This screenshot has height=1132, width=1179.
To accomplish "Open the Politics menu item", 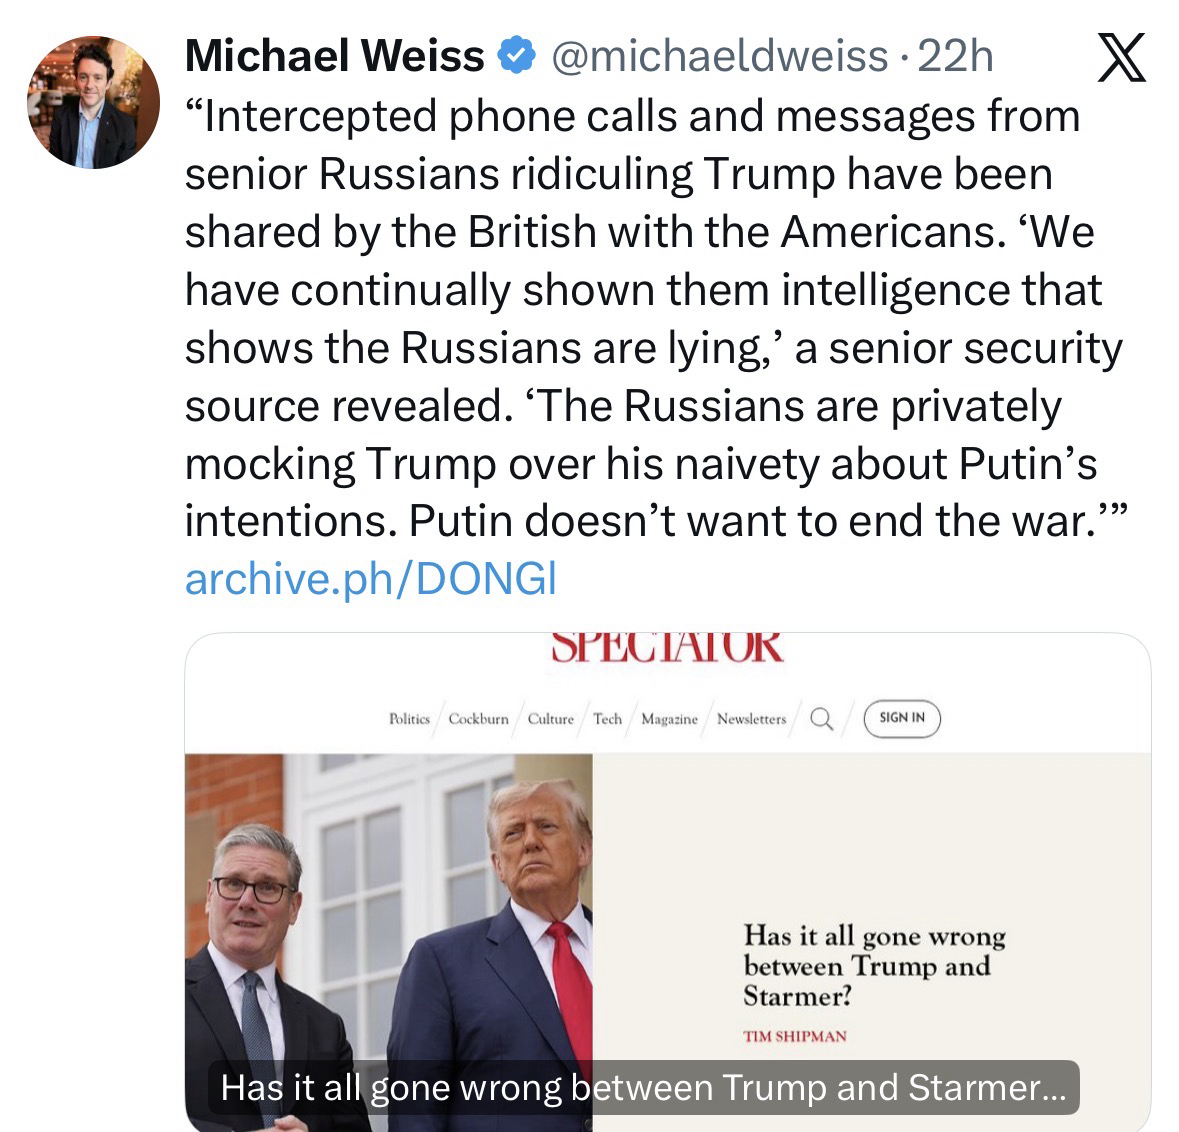I will [409, 719].
